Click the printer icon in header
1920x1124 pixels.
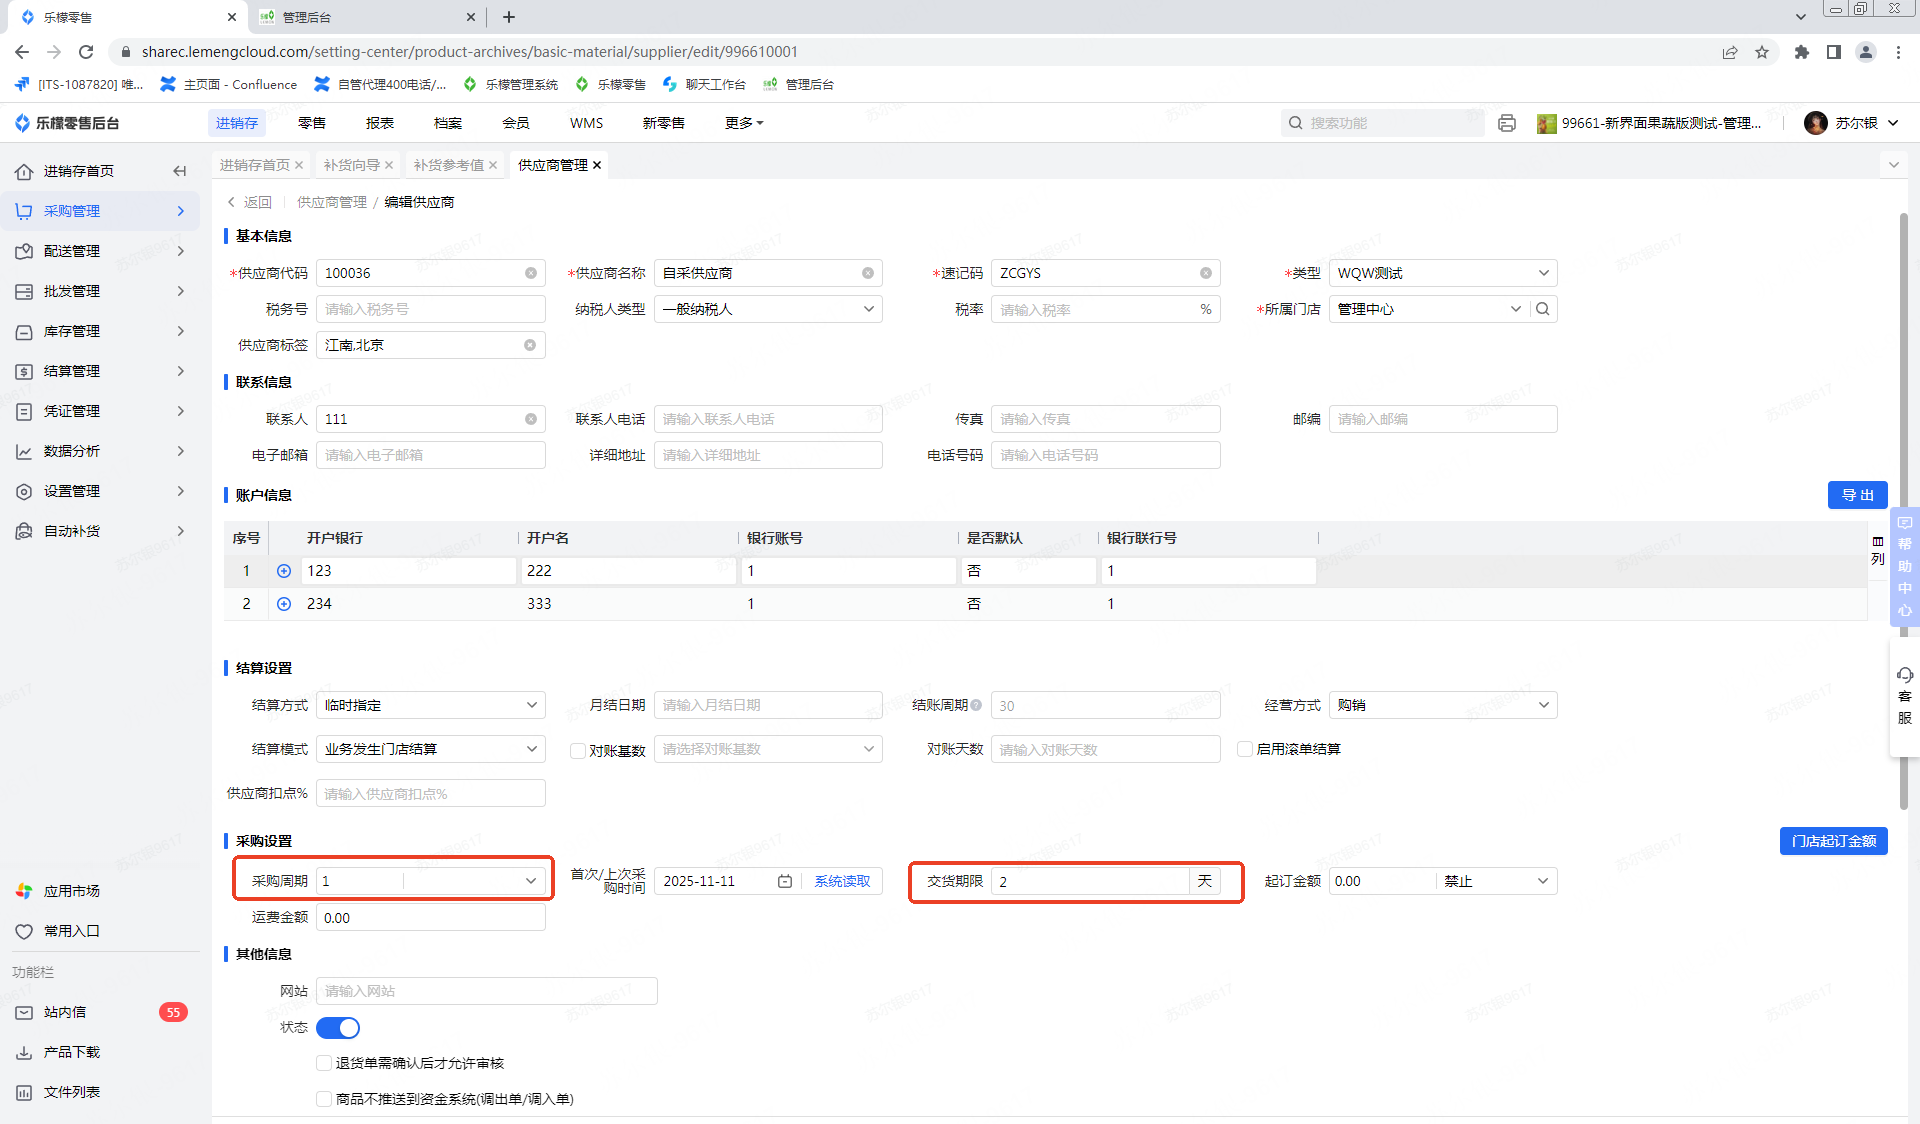click(x=1507, y=123)
